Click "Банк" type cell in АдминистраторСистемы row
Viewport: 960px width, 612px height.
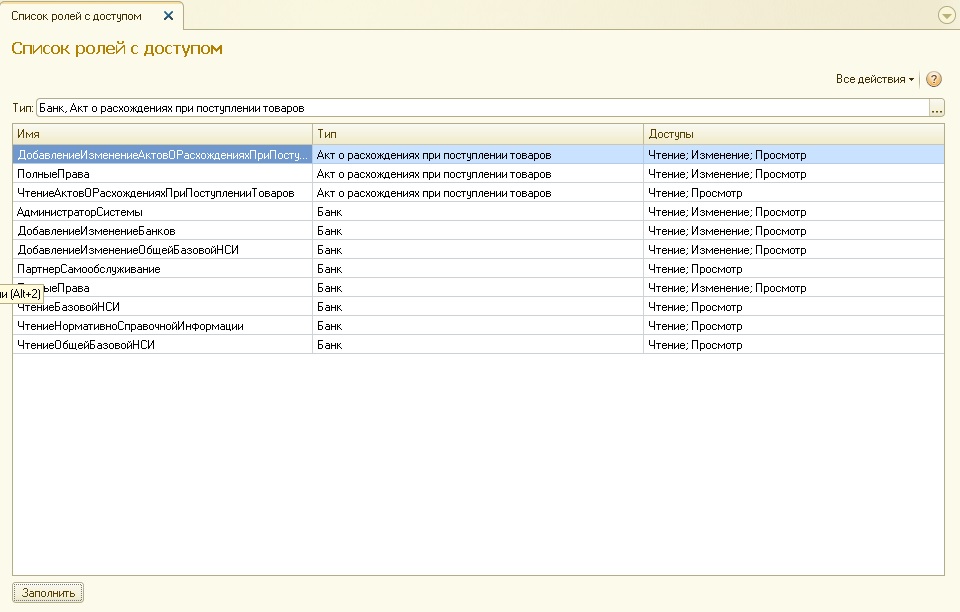[x=478, y=212]
